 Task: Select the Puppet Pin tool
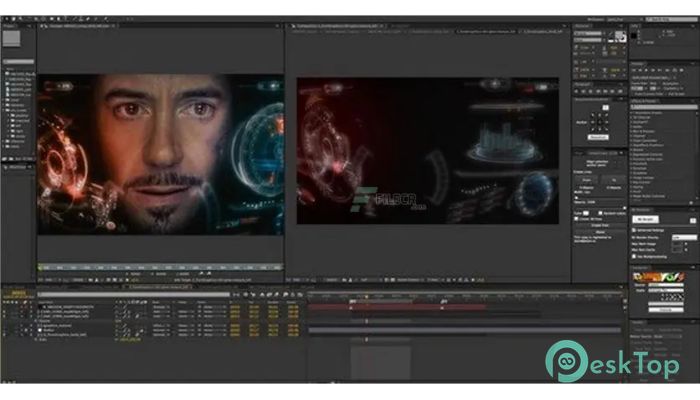105,19
